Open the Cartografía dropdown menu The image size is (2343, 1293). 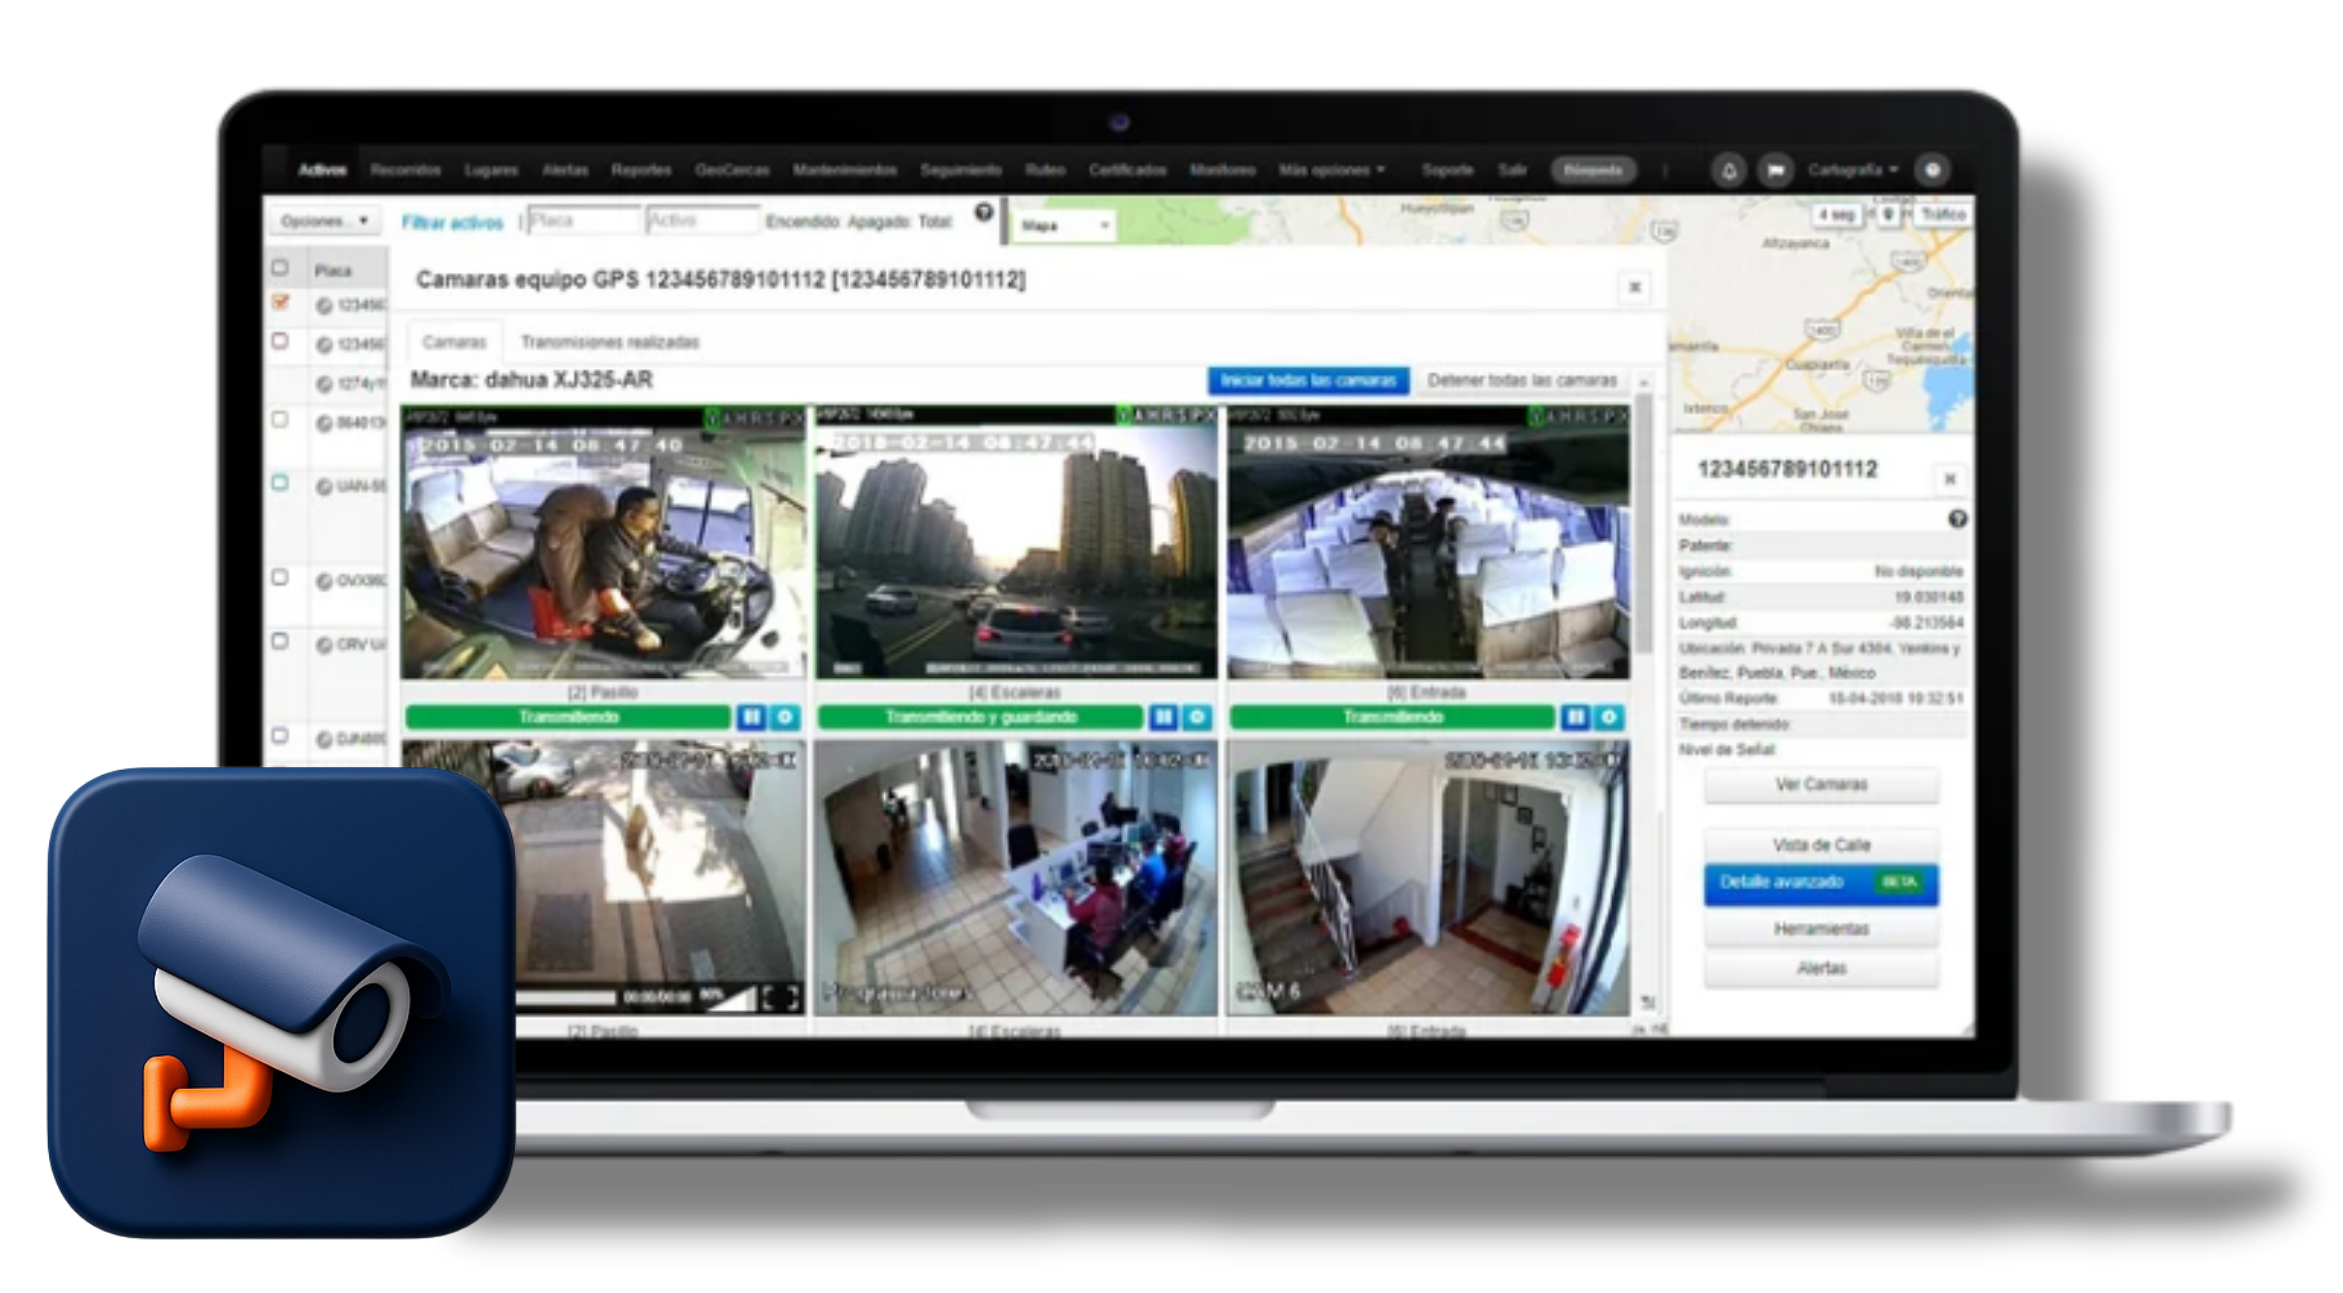(x=1852, y=171)
